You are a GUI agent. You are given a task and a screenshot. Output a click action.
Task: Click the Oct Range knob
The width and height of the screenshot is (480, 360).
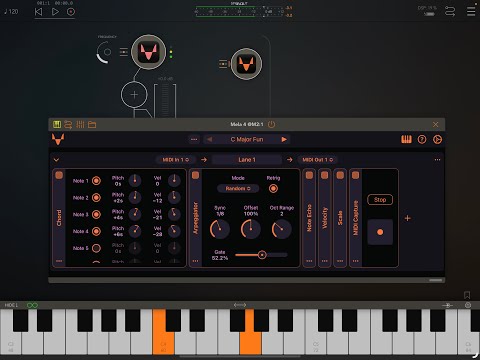pos(282,229)
